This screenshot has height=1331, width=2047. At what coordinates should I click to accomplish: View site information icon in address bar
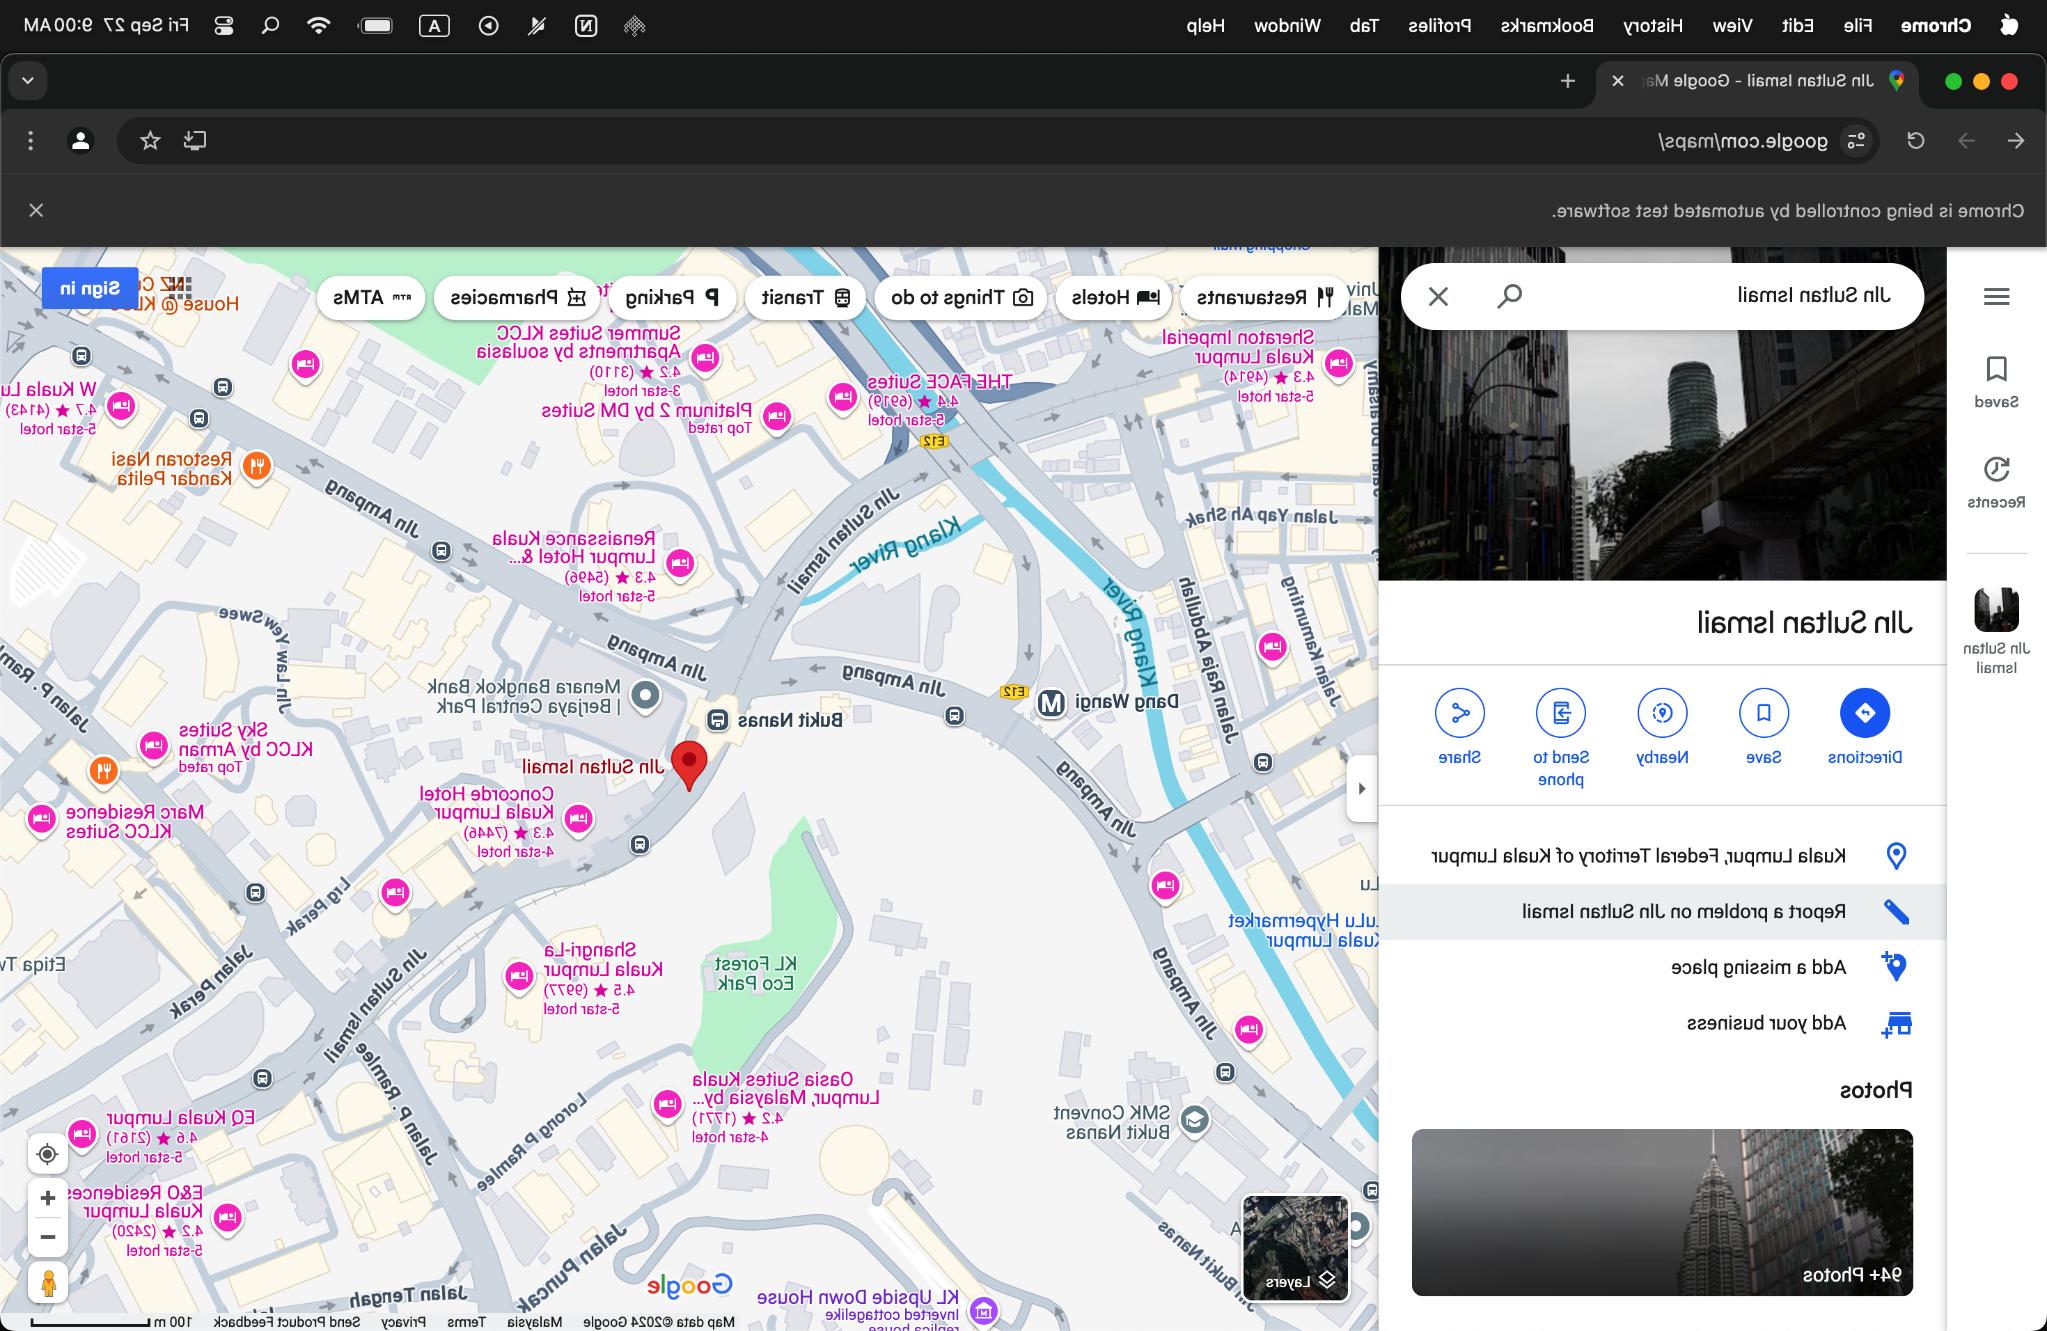coord(1856,141)
